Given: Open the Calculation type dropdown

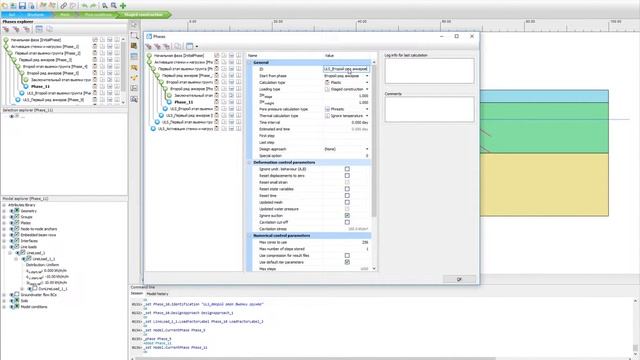Looking at the screenshot, I should click(x=367, y=82).
